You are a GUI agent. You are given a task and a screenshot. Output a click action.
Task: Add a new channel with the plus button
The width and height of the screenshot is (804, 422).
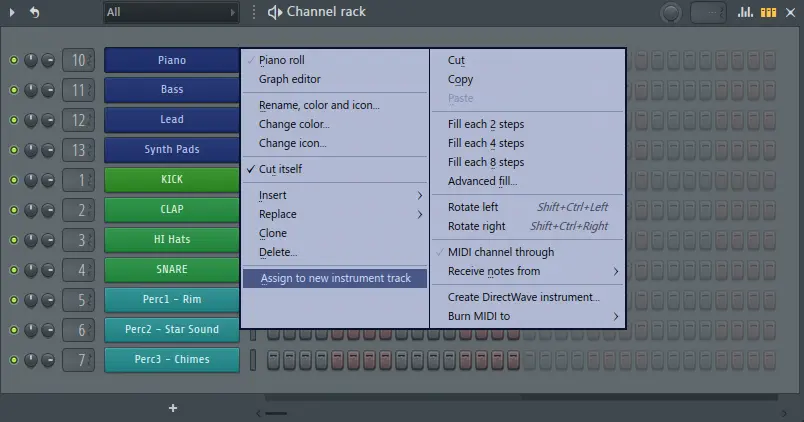tap(172, 408)
